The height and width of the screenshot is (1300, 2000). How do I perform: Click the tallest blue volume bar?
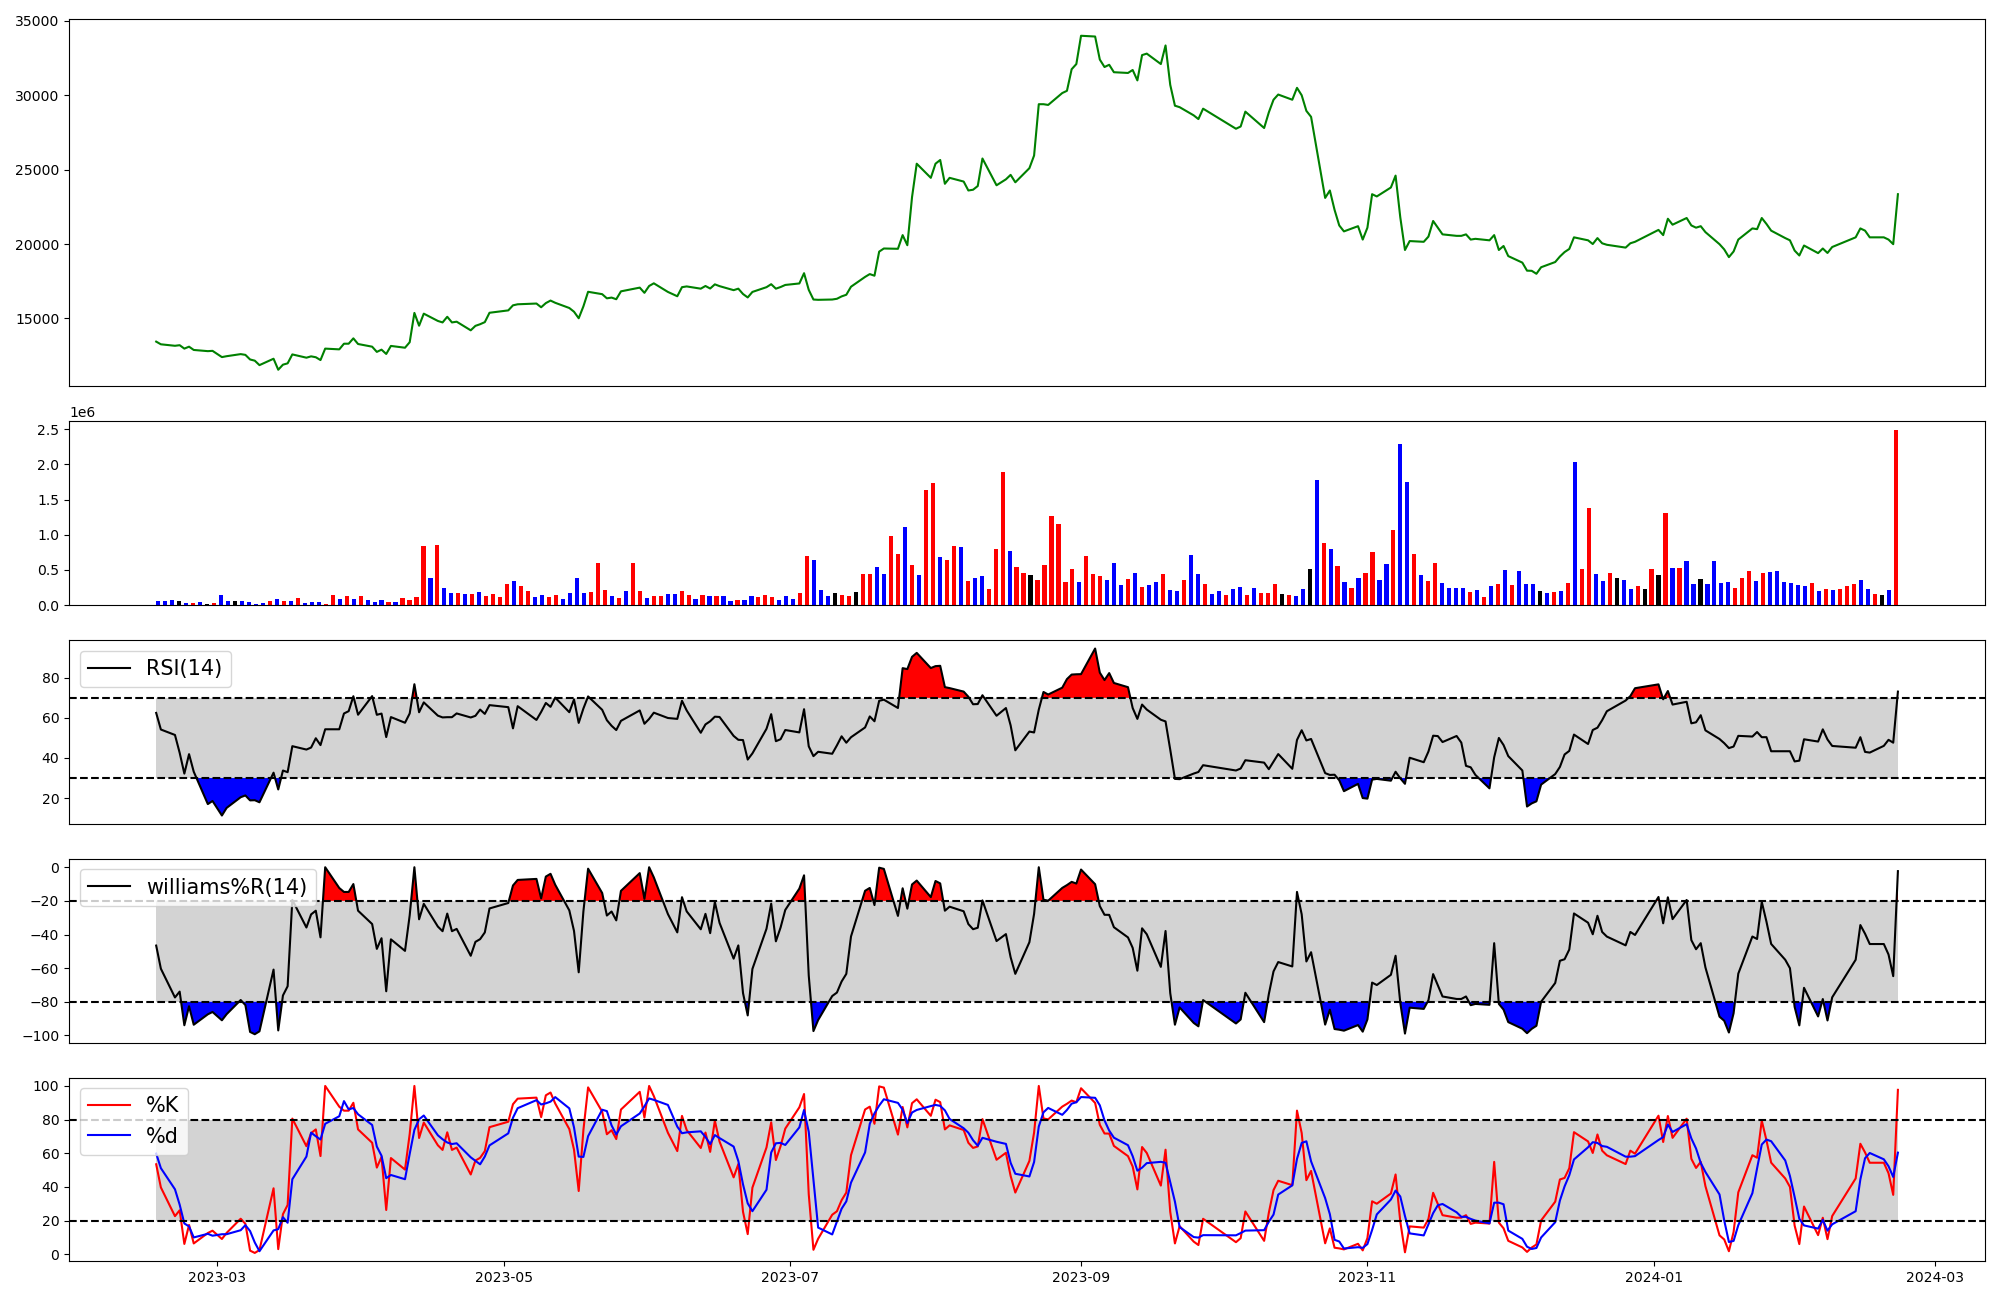1400,525
